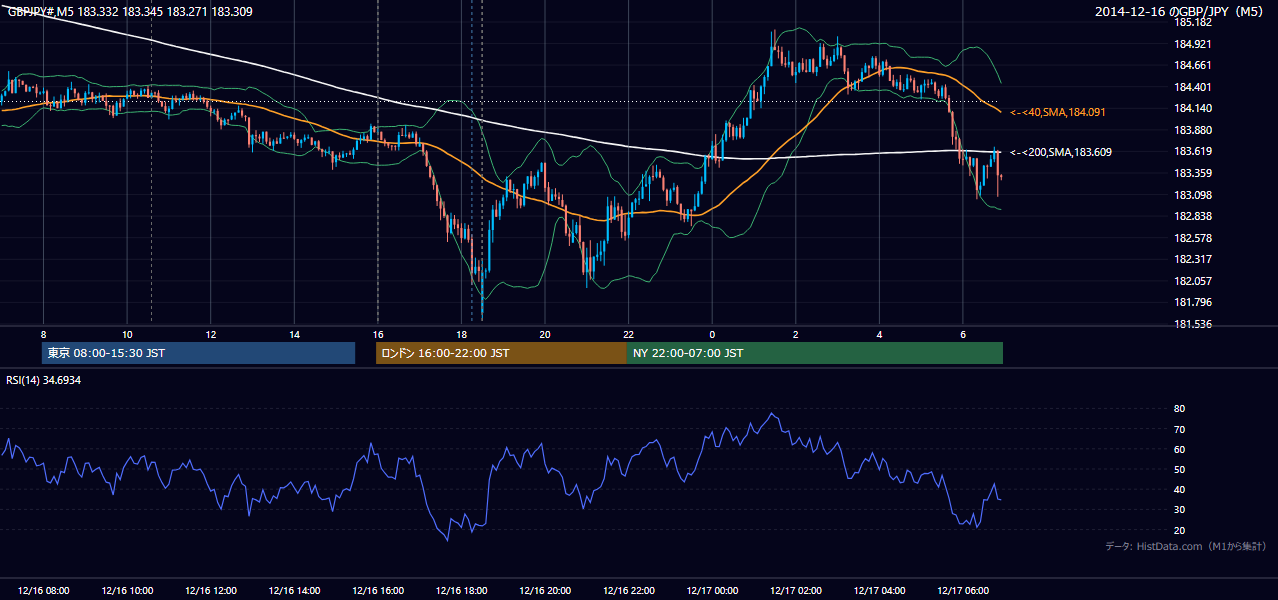This screenshot has width=1278, height=600.
Task: Click price axis label 181.536
Action: (x=1192, y=324)
